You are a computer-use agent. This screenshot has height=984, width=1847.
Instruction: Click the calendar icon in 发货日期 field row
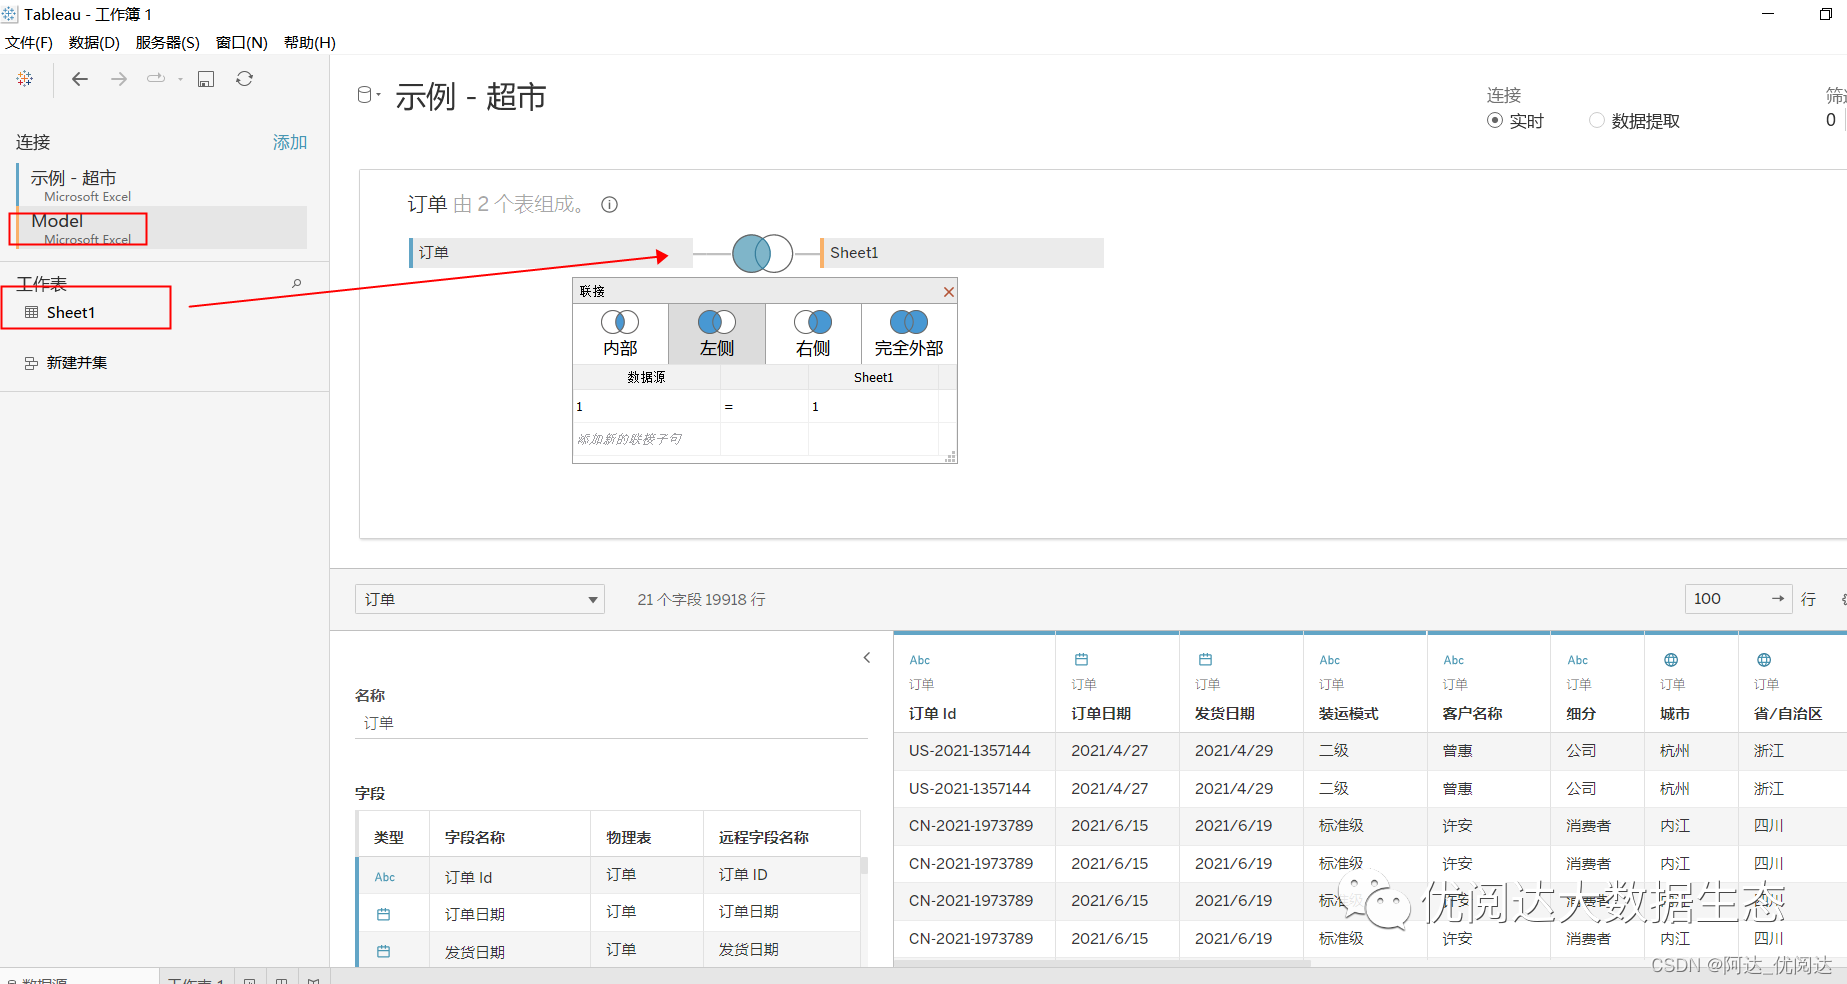(383, 951)
